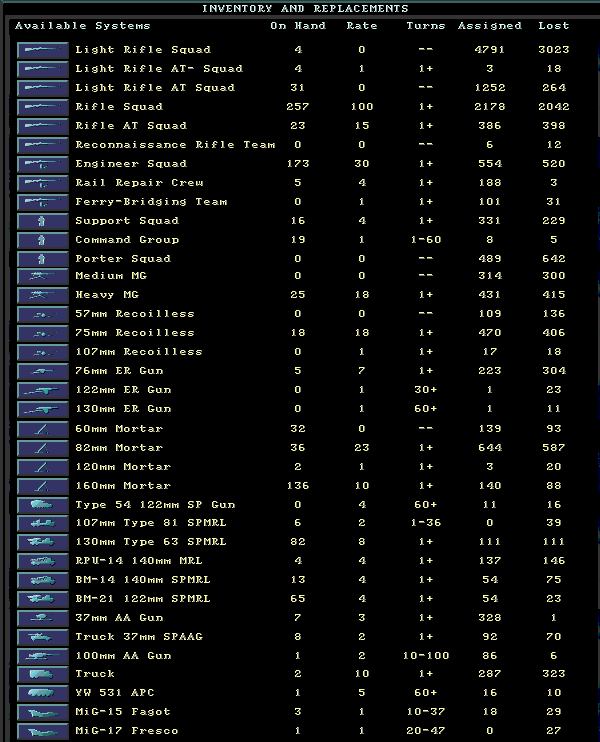Select the Light Rifle AT- Squad icon
Viewport: 600px width, 742px height.
(x=43, y=69)
